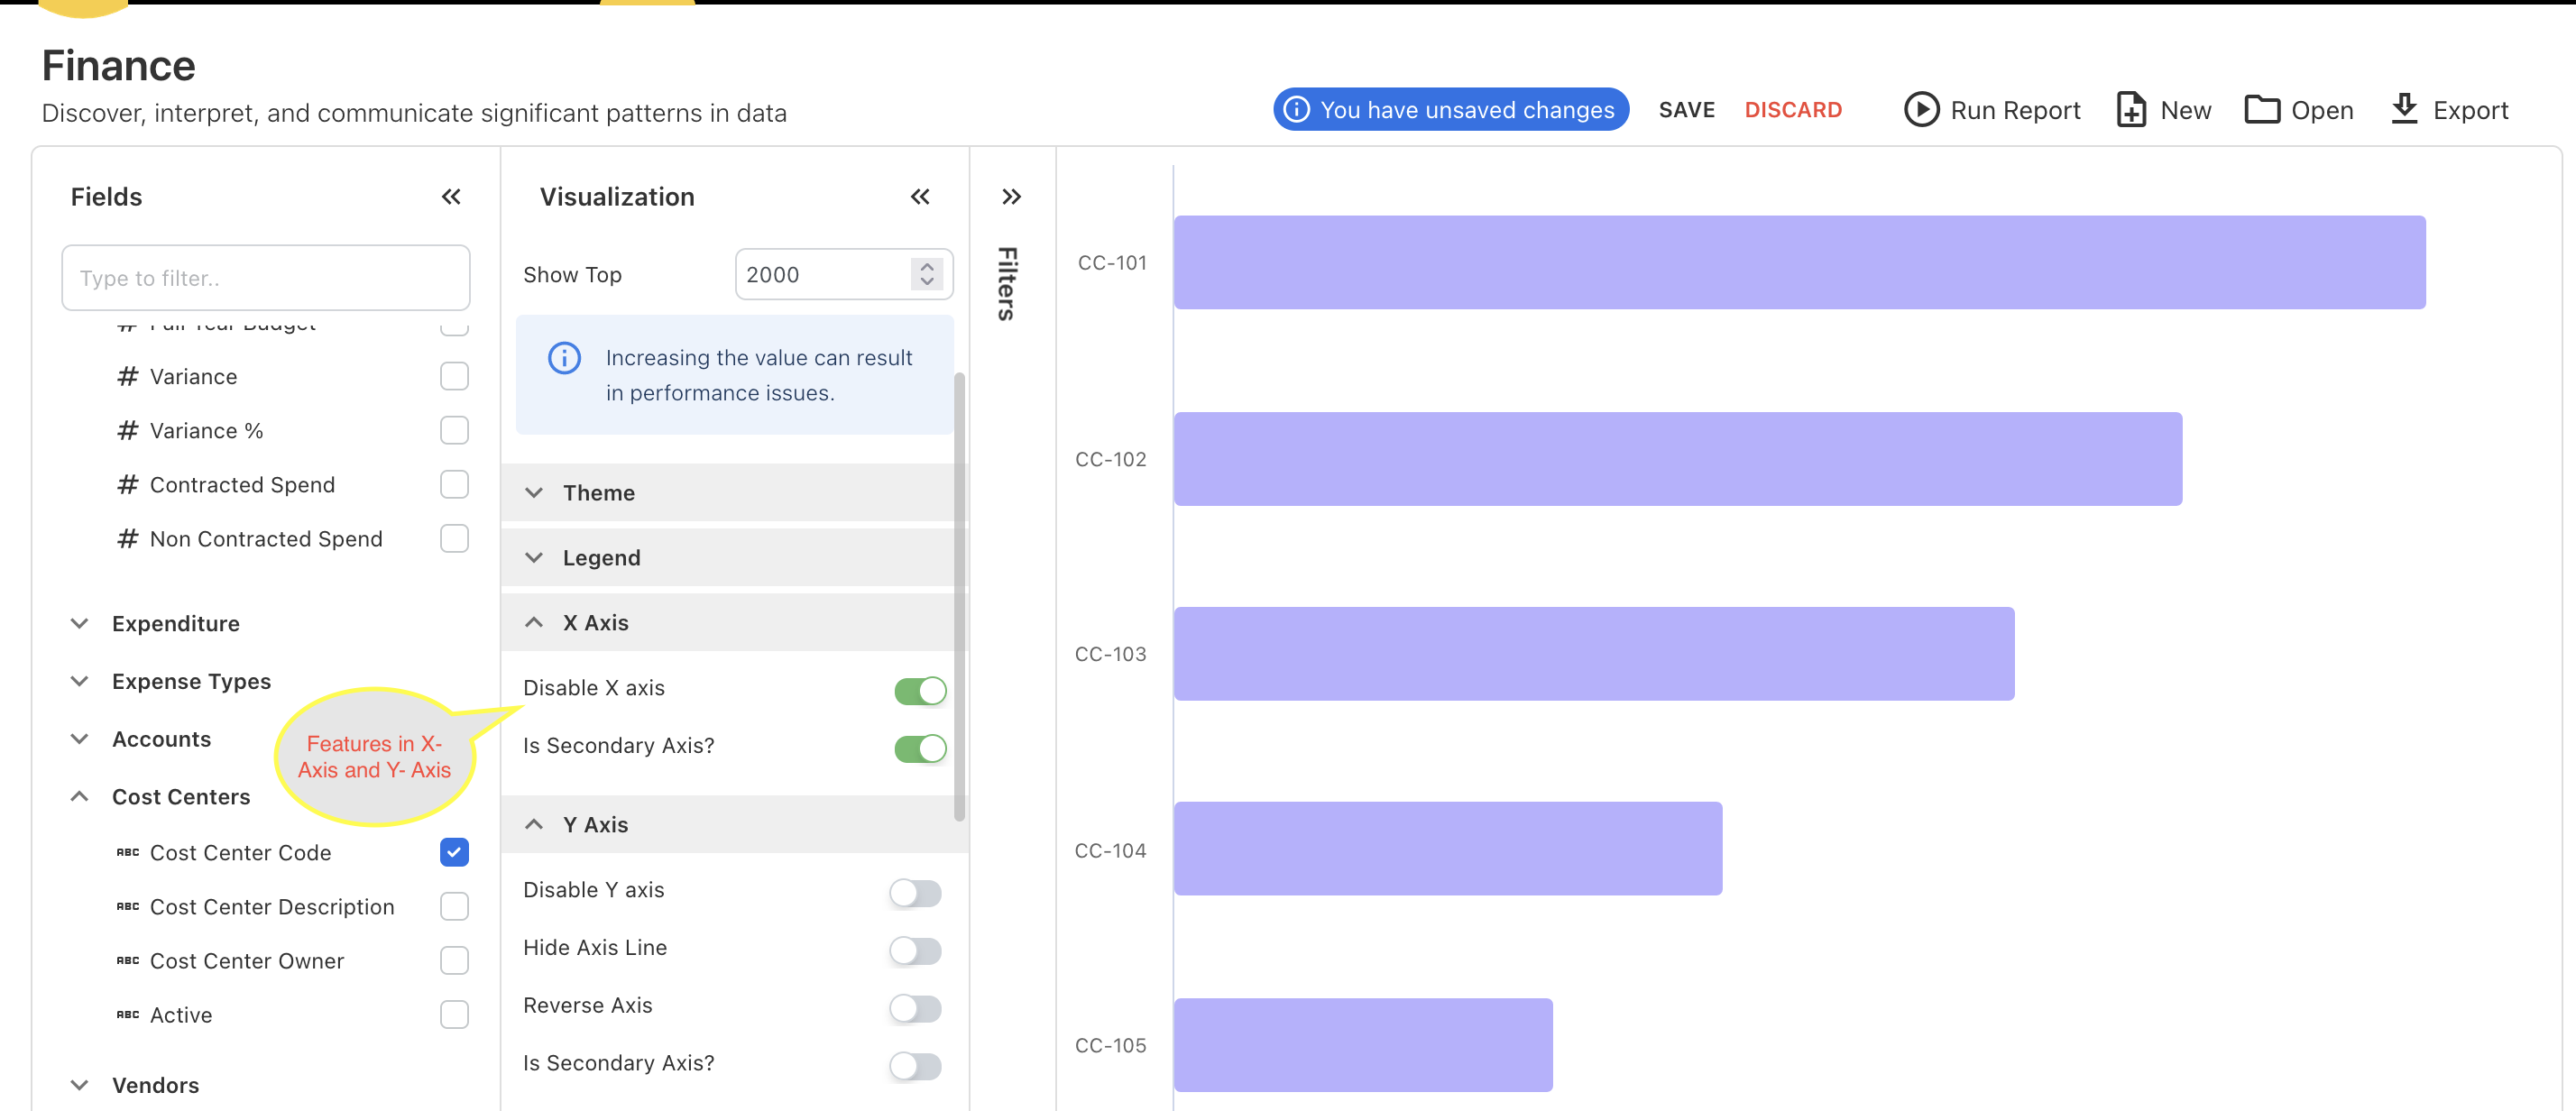Enable the Reverse Axis toggle
This screenshot has width=2576, height=1111.
point(915,1008)
